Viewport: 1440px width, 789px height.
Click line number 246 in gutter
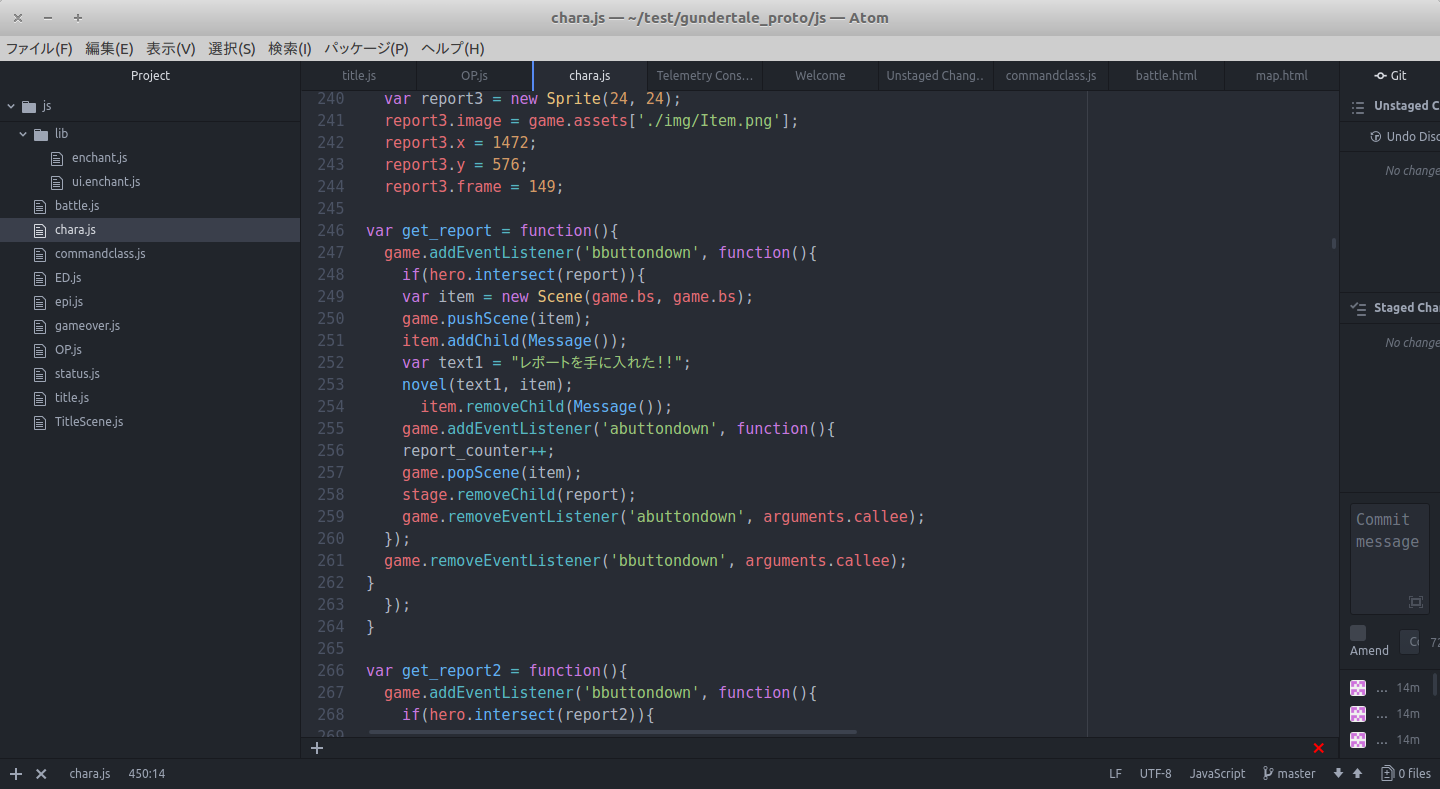330,231
